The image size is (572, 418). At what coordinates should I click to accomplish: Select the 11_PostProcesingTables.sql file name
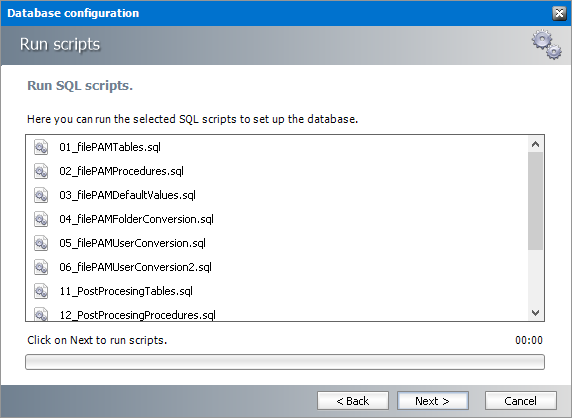126,291
